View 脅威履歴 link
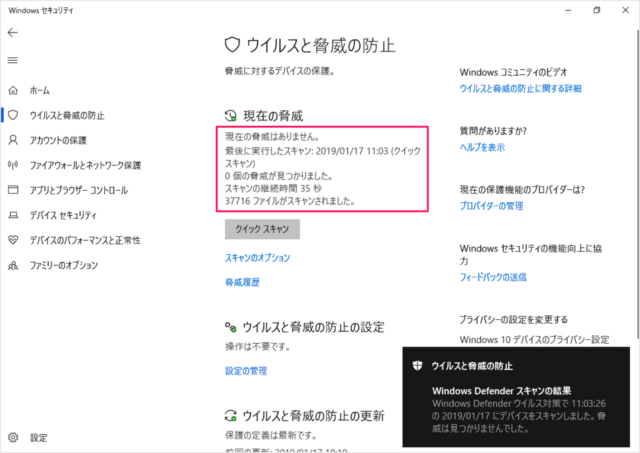The height and width of the screenshot is (453, 640). [x=242, y=282]
